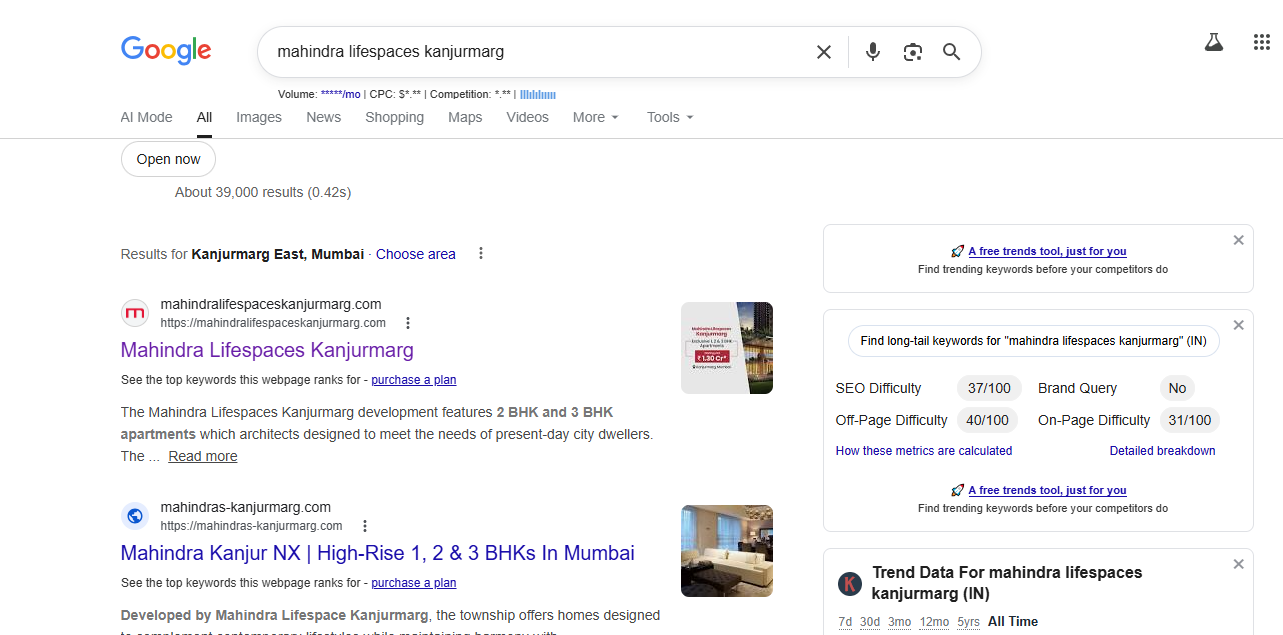Image resolution: width=1283 pixels, height=635 pixels.
Task: Click Find long-tail keywords button
Action: [x=1033, y=341]
